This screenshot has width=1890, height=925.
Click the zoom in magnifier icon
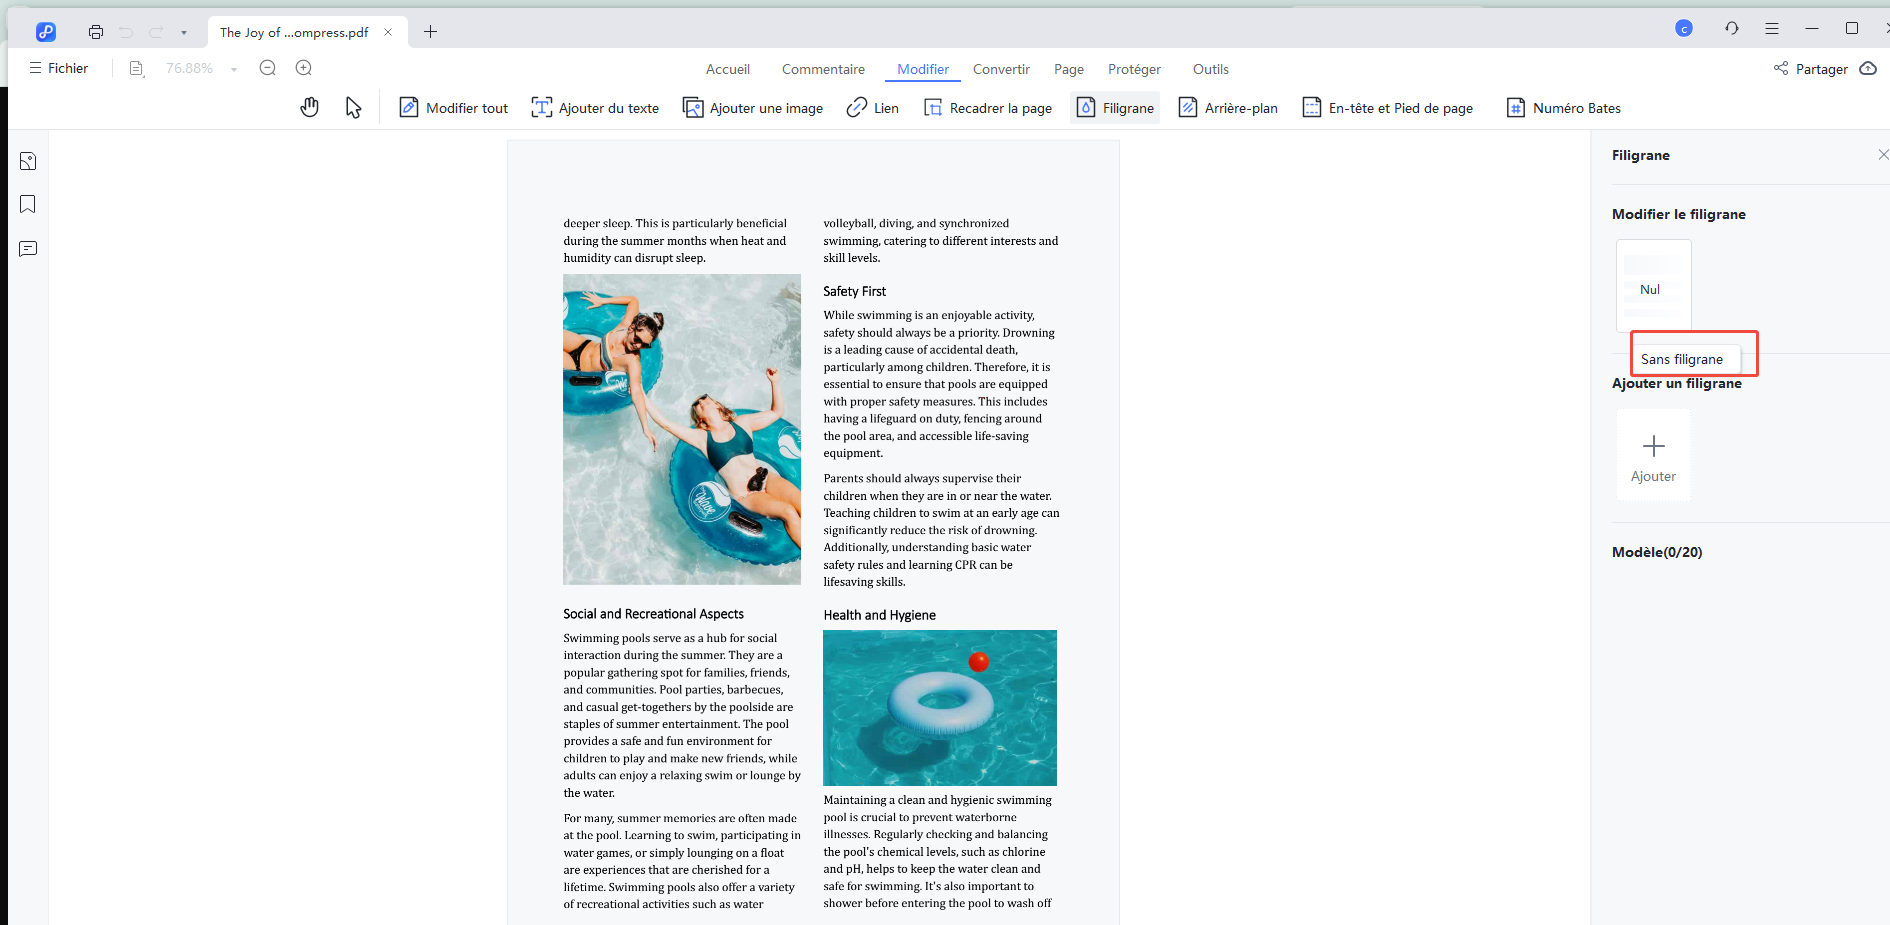click(304, 68)
